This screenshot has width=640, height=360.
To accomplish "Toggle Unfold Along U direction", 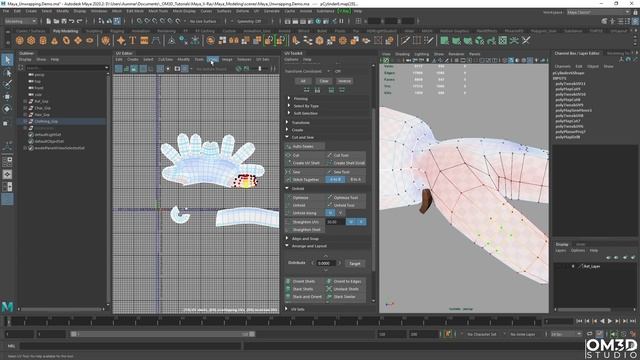I will click(x=330, y=213).
